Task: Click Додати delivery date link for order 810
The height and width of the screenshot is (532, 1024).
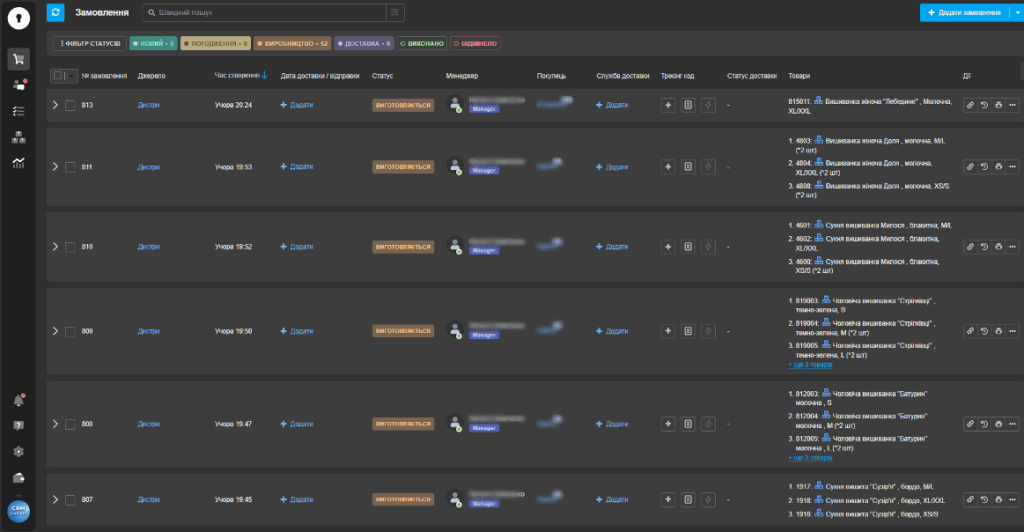Action: pyautogui.click(x=297, y=245)
